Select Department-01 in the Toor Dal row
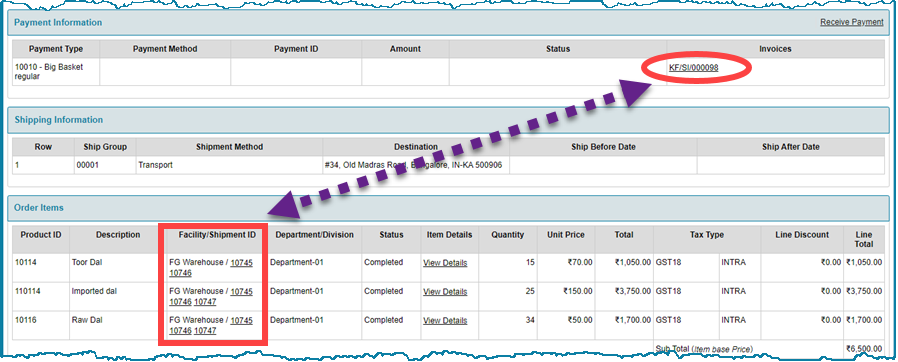 [x=297, y=262]
